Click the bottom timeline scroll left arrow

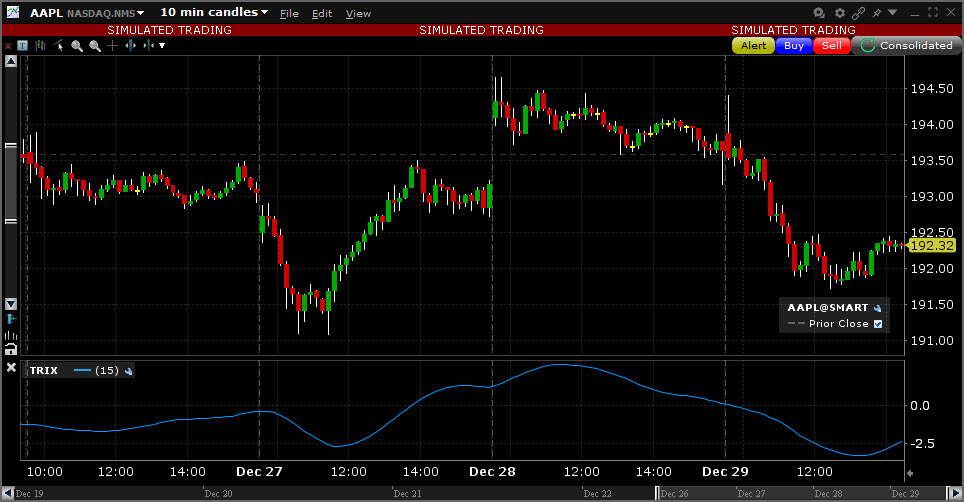(x=8, y=493)
